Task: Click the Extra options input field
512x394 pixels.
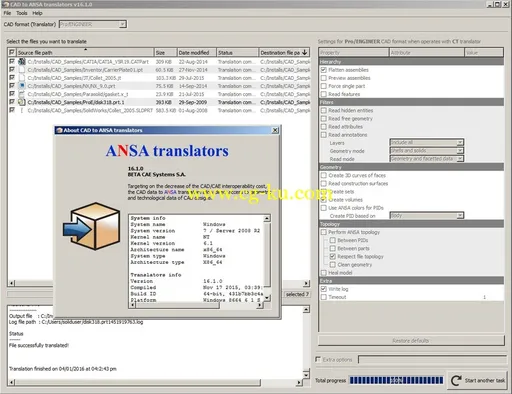Action: coord(433,360)
